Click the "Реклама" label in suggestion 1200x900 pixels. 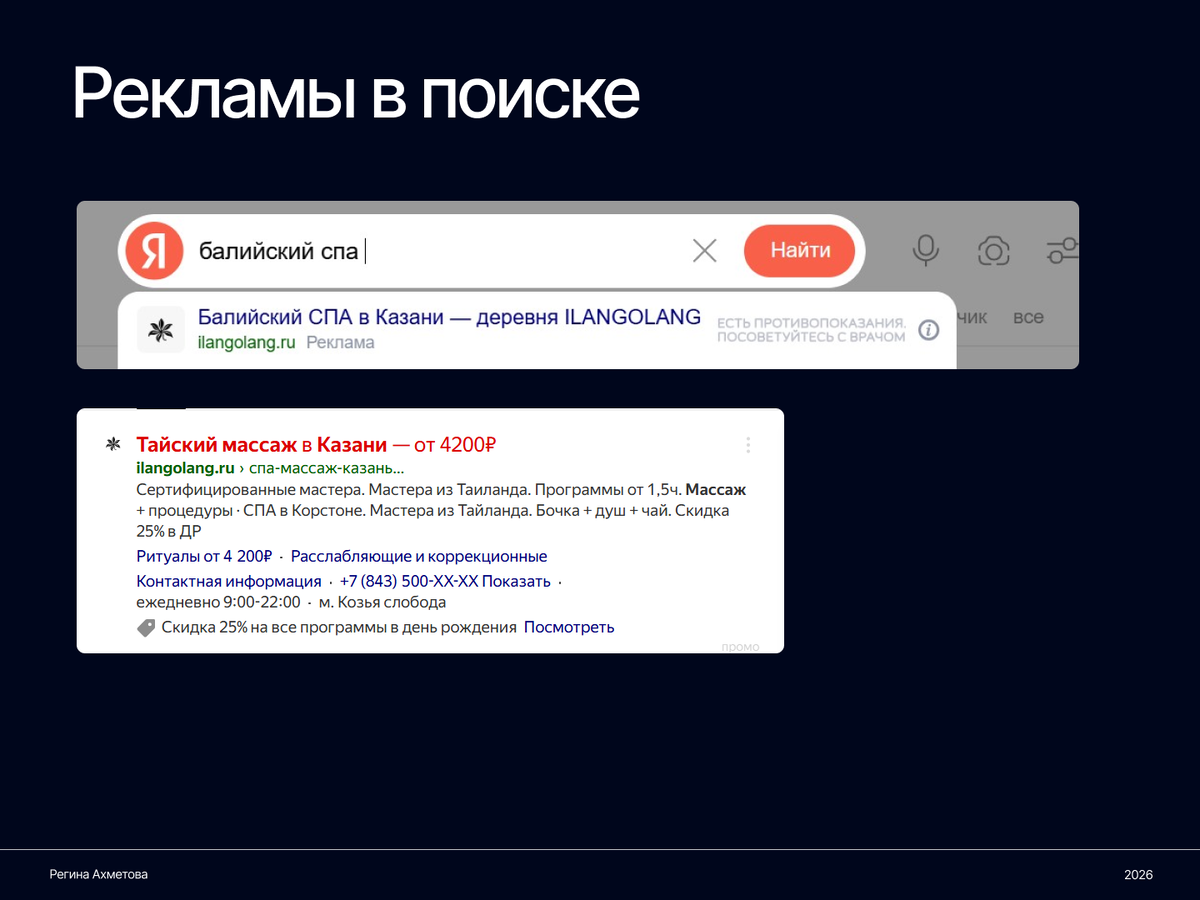click(x=340, y=342)
